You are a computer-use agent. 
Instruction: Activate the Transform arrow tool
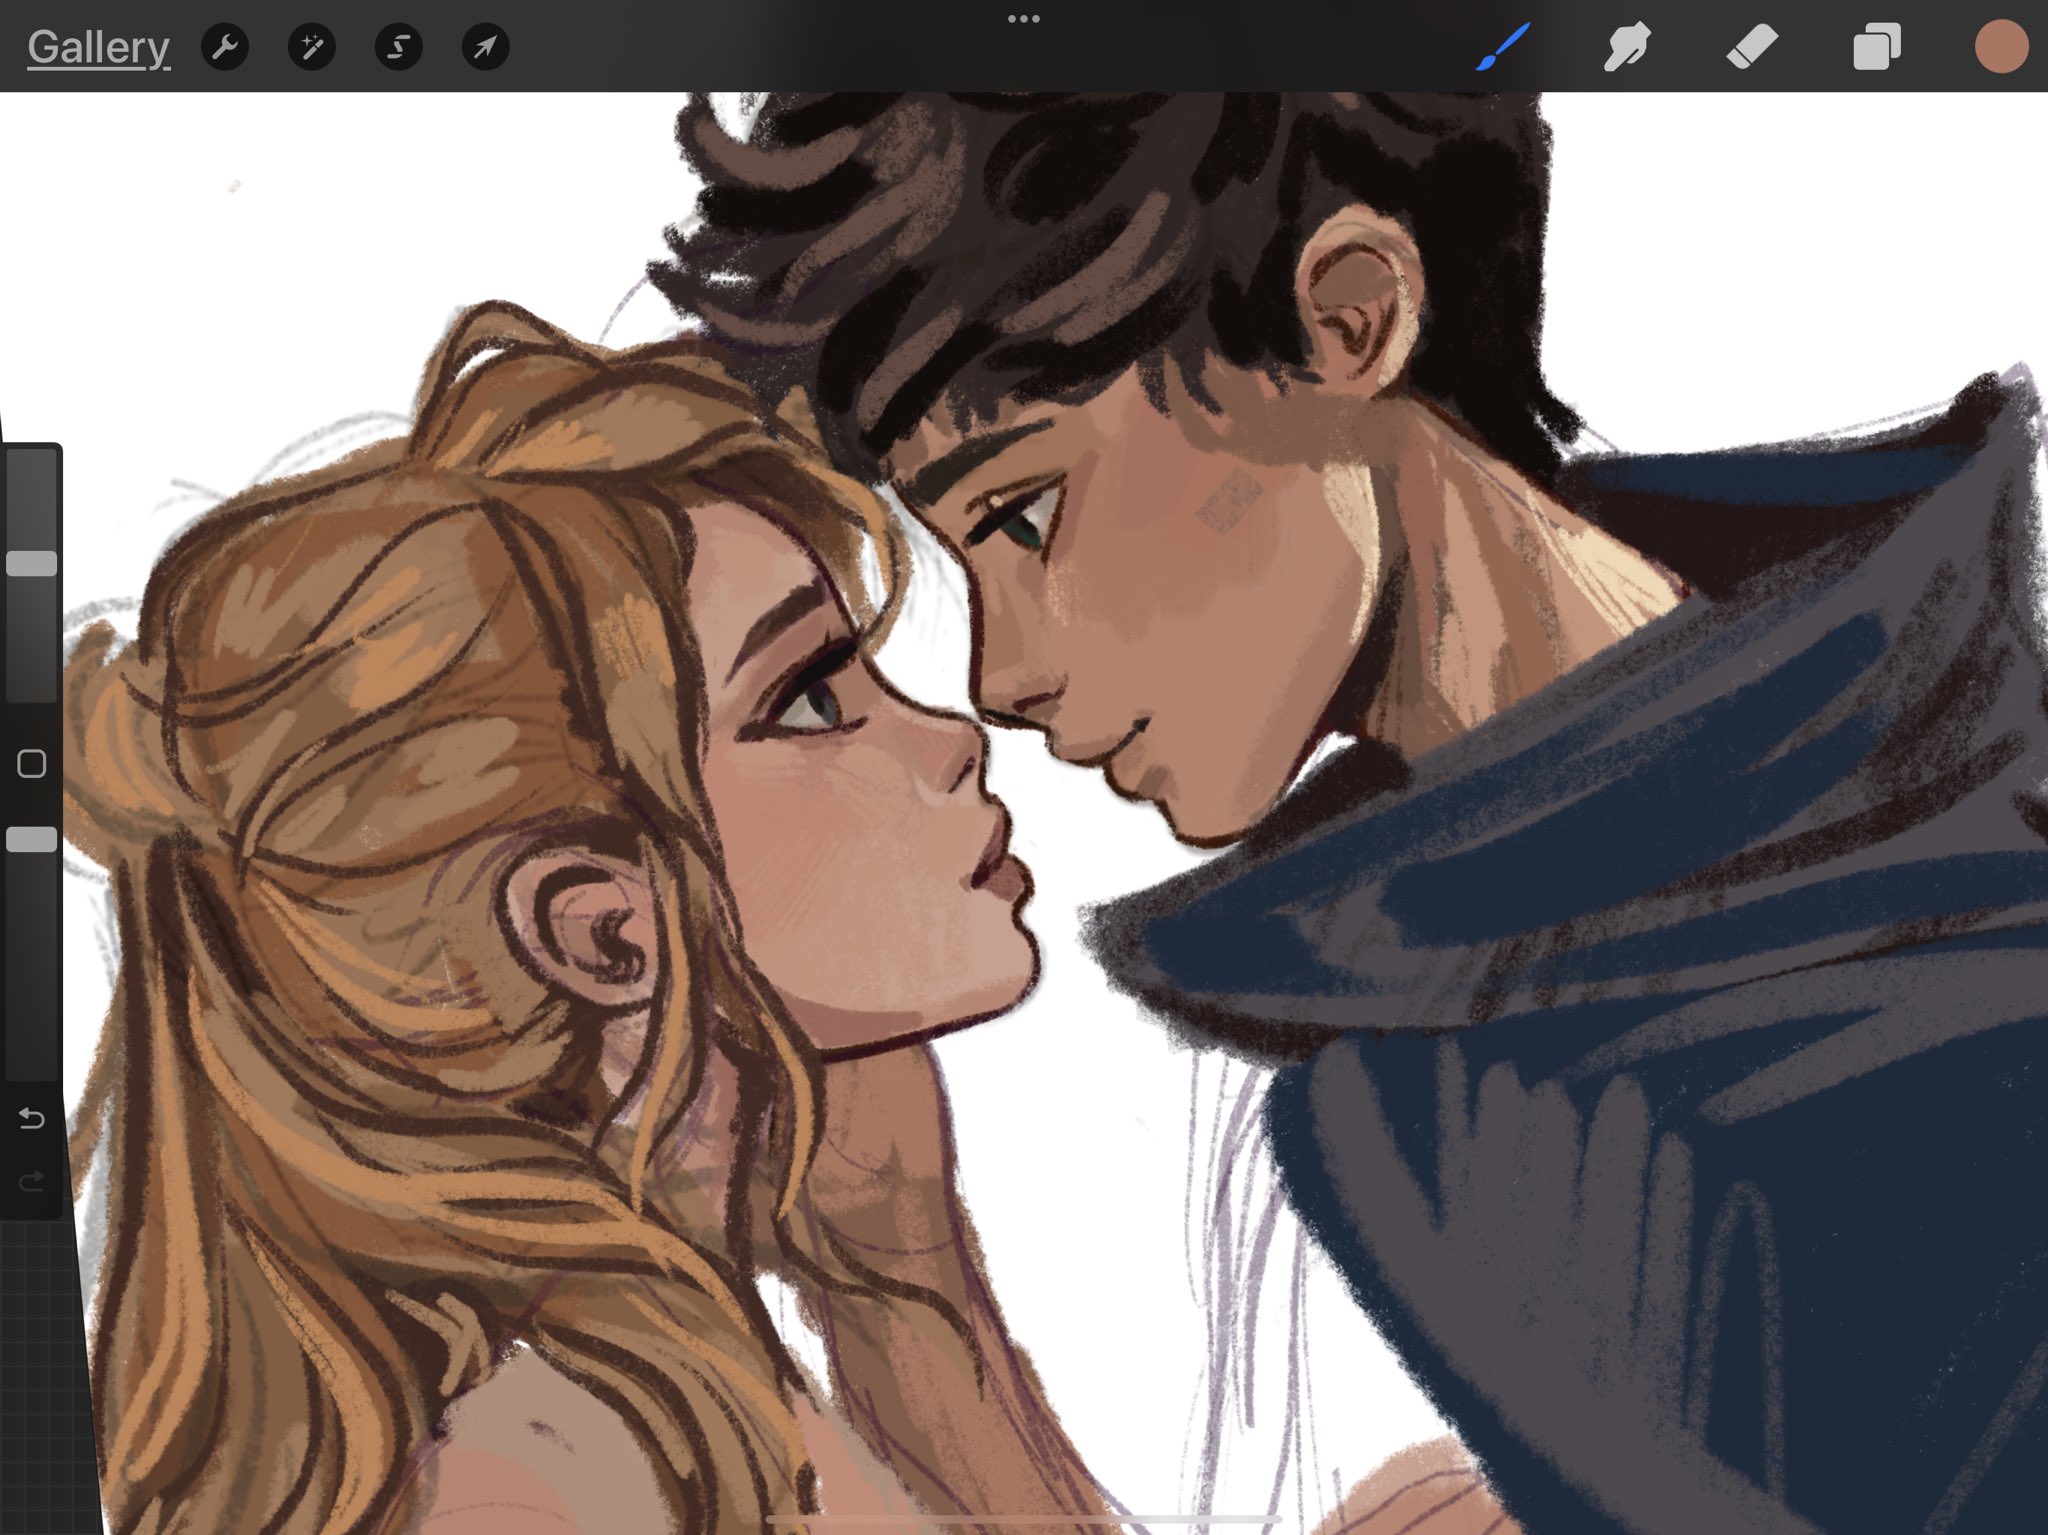pos(485,46)
